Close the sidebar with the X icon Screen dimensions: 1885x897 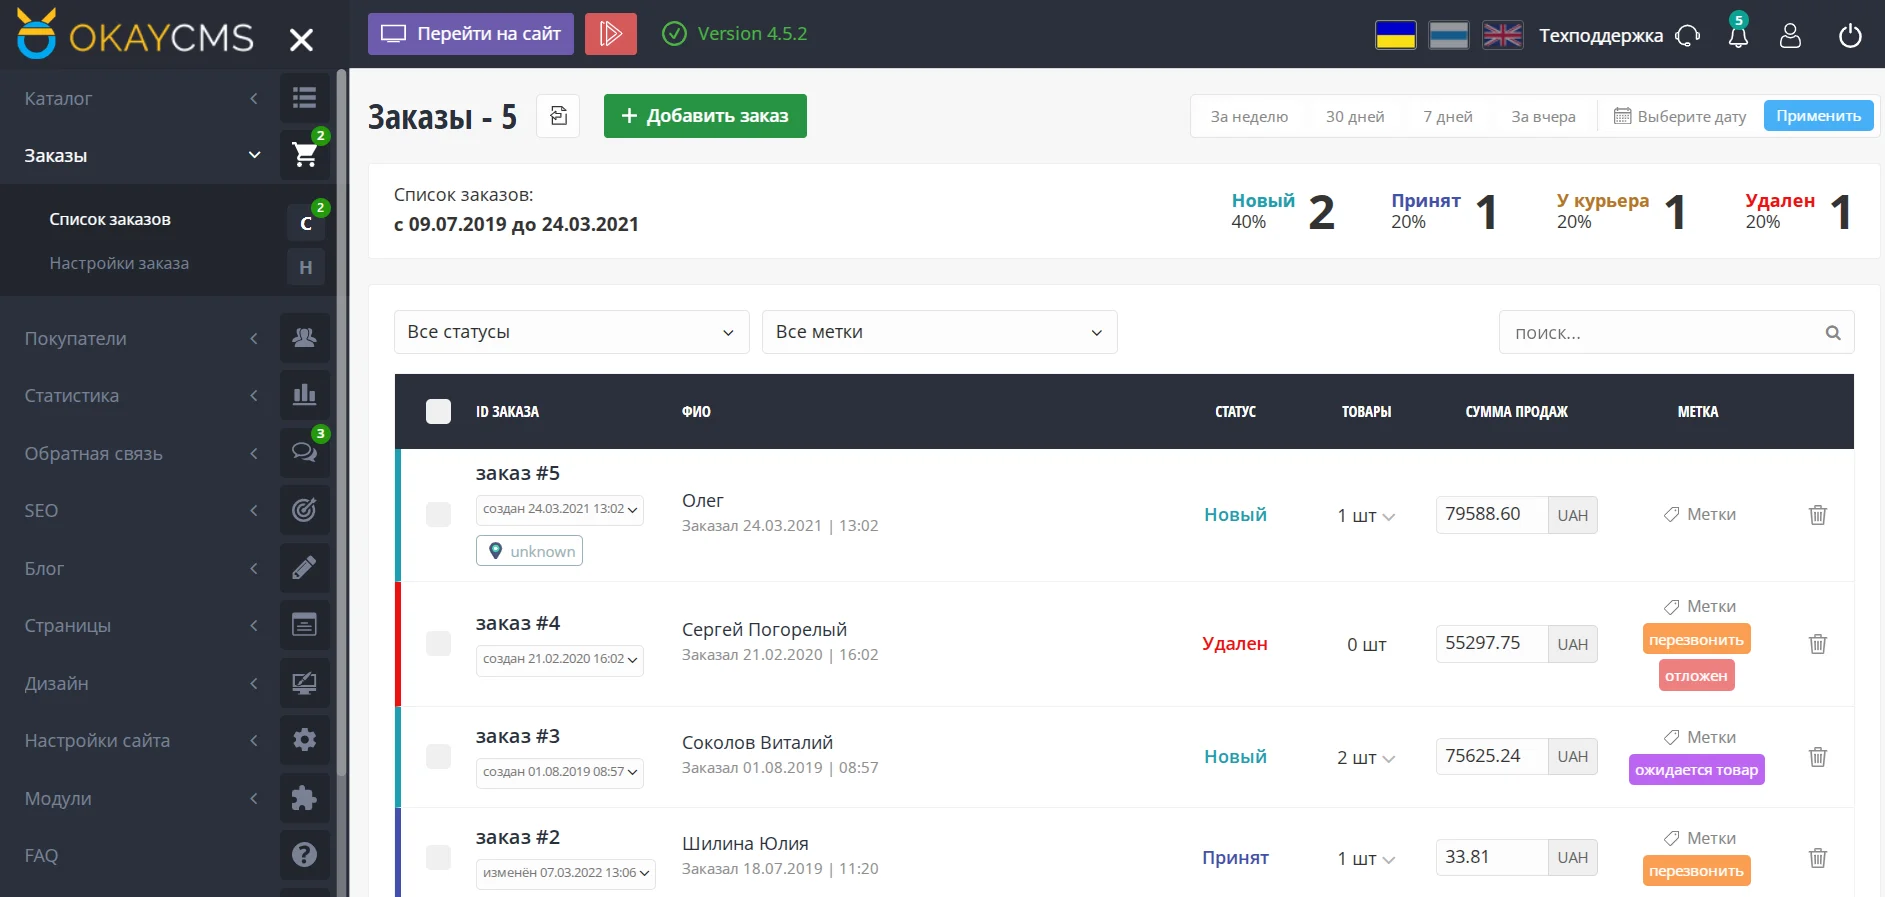[x=301, y=40]
